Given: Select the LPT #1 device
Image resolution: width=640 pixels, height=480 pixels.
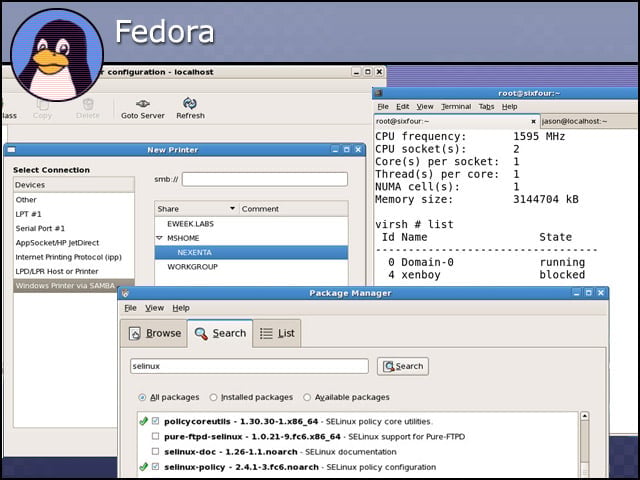Looking at the screenshot, I should tap(73, 214).
